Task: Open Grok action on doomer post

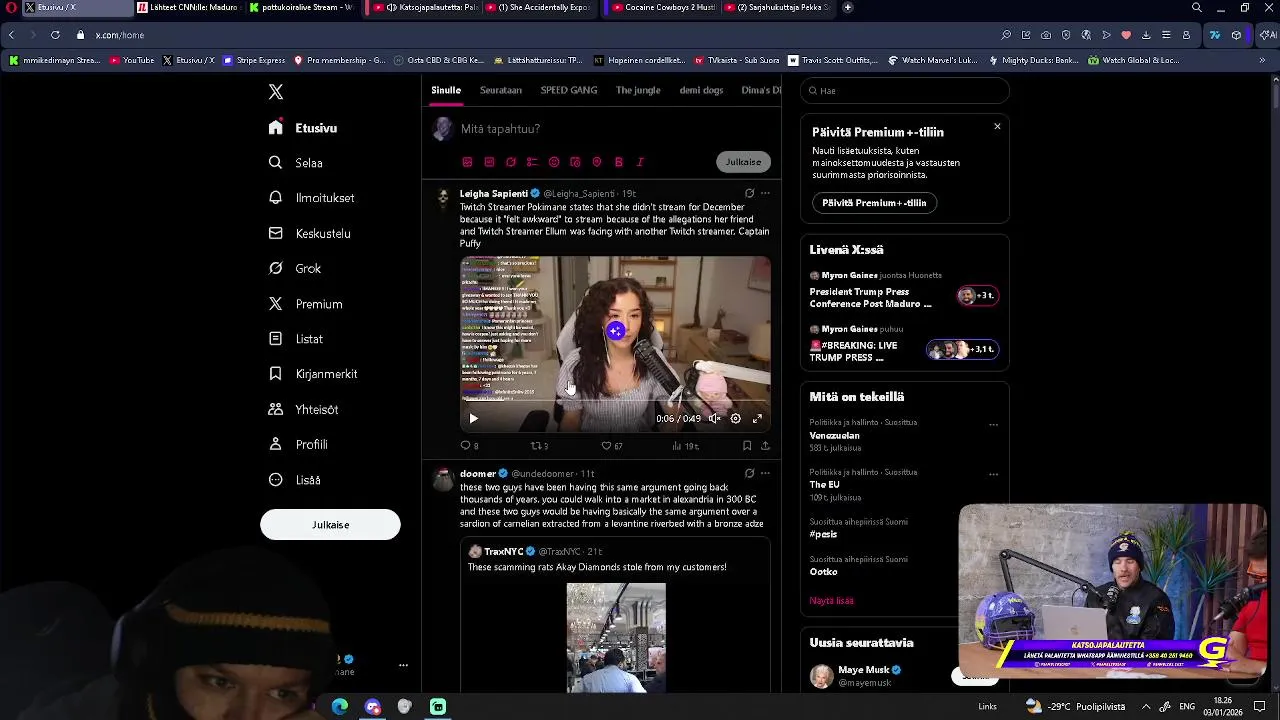Action: pyautogui.click(x=749, y=473)
